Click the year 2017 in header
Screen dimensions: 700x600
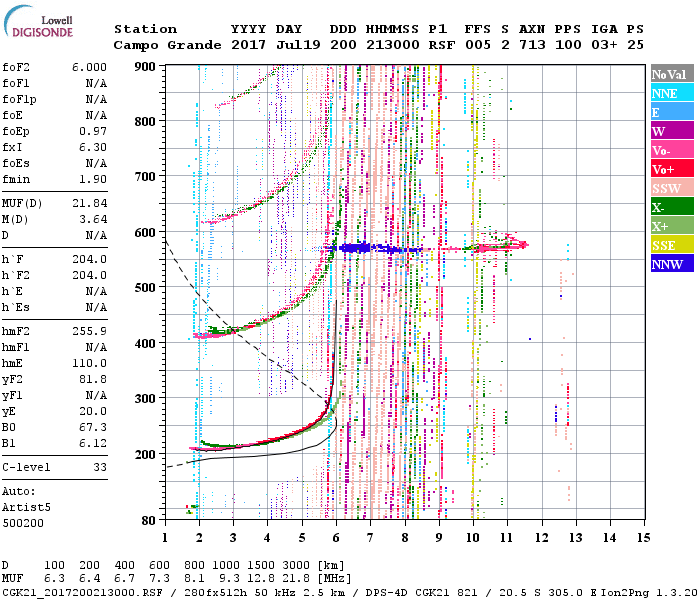(249, 45)
